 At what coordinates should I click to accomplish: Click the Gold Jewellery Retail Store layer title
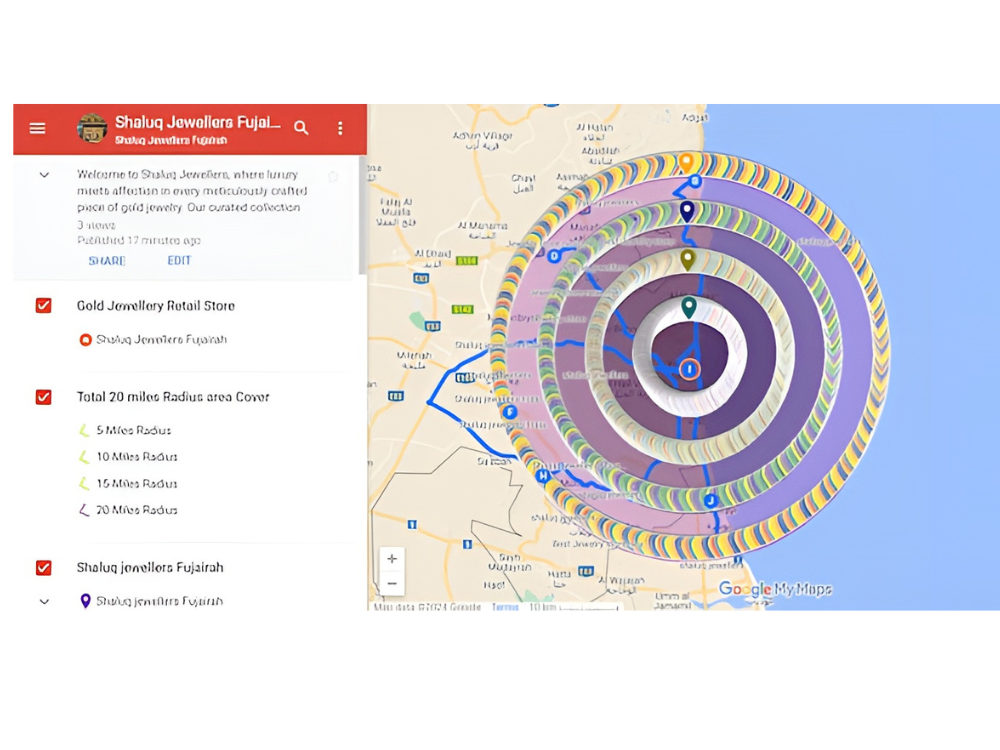(156, 305)
